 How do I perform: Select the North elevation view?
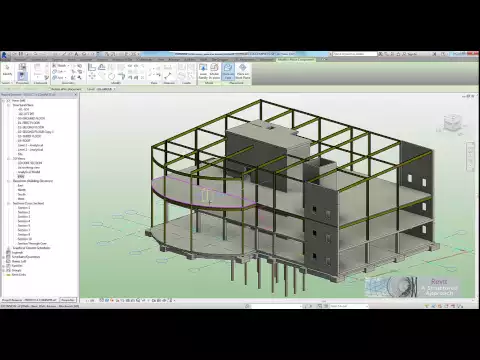pyautogui.click(x=21, y=190)
